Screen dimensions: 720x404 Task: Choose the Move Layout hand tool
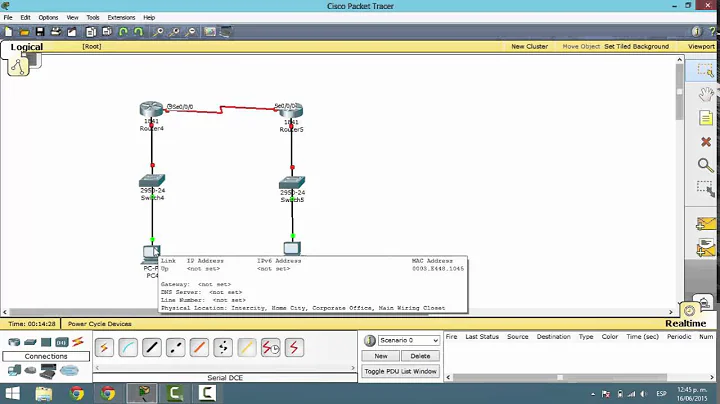pyautogui.click(x=706, y=94)
